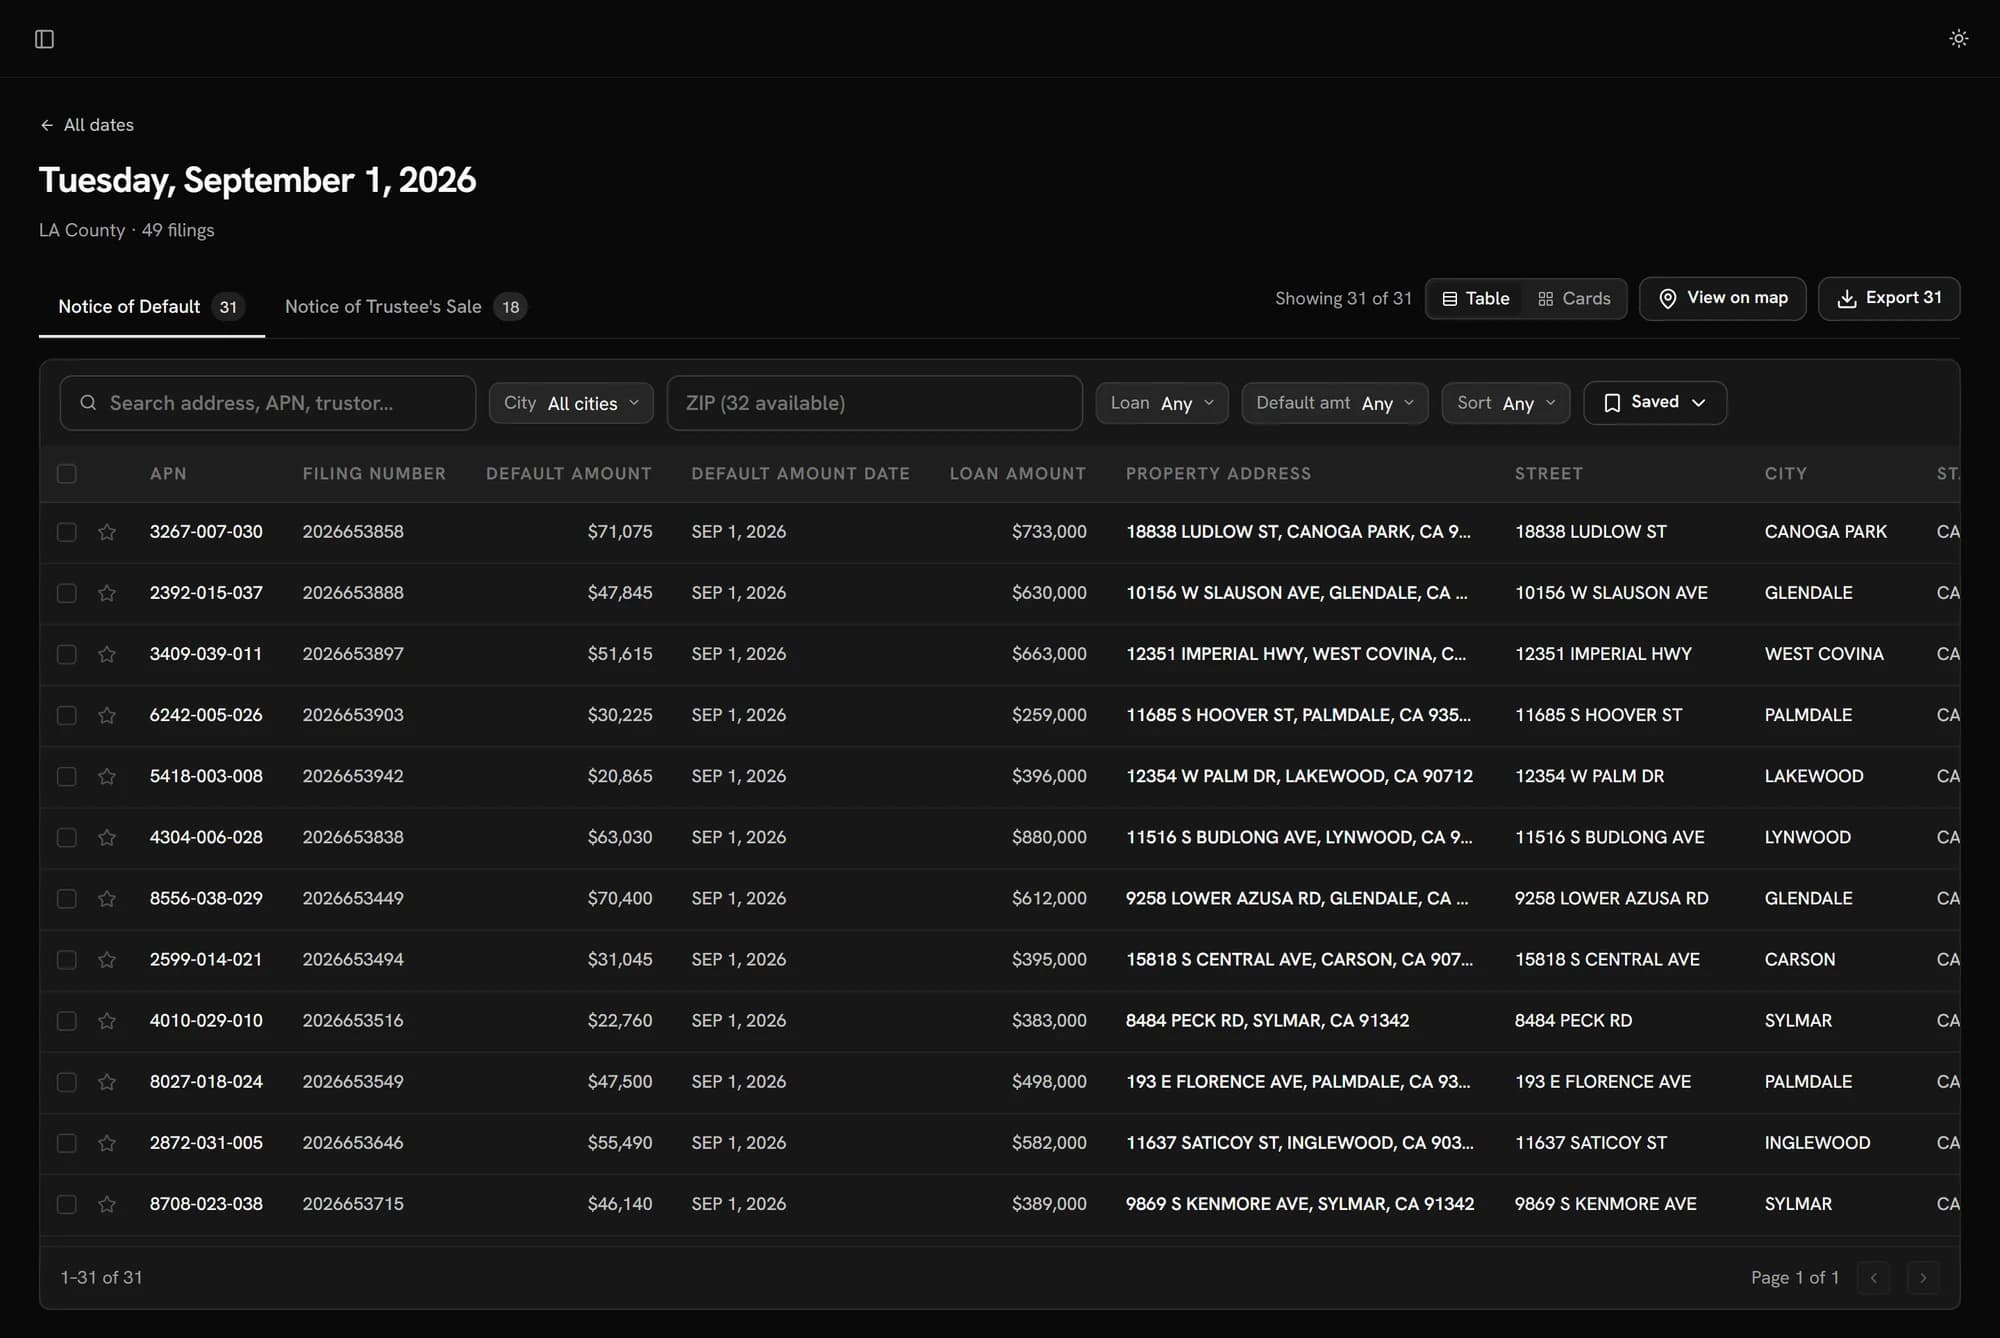Star the 5418-003-008 row
2000x1338 pixels.
(x=107, y=776)
